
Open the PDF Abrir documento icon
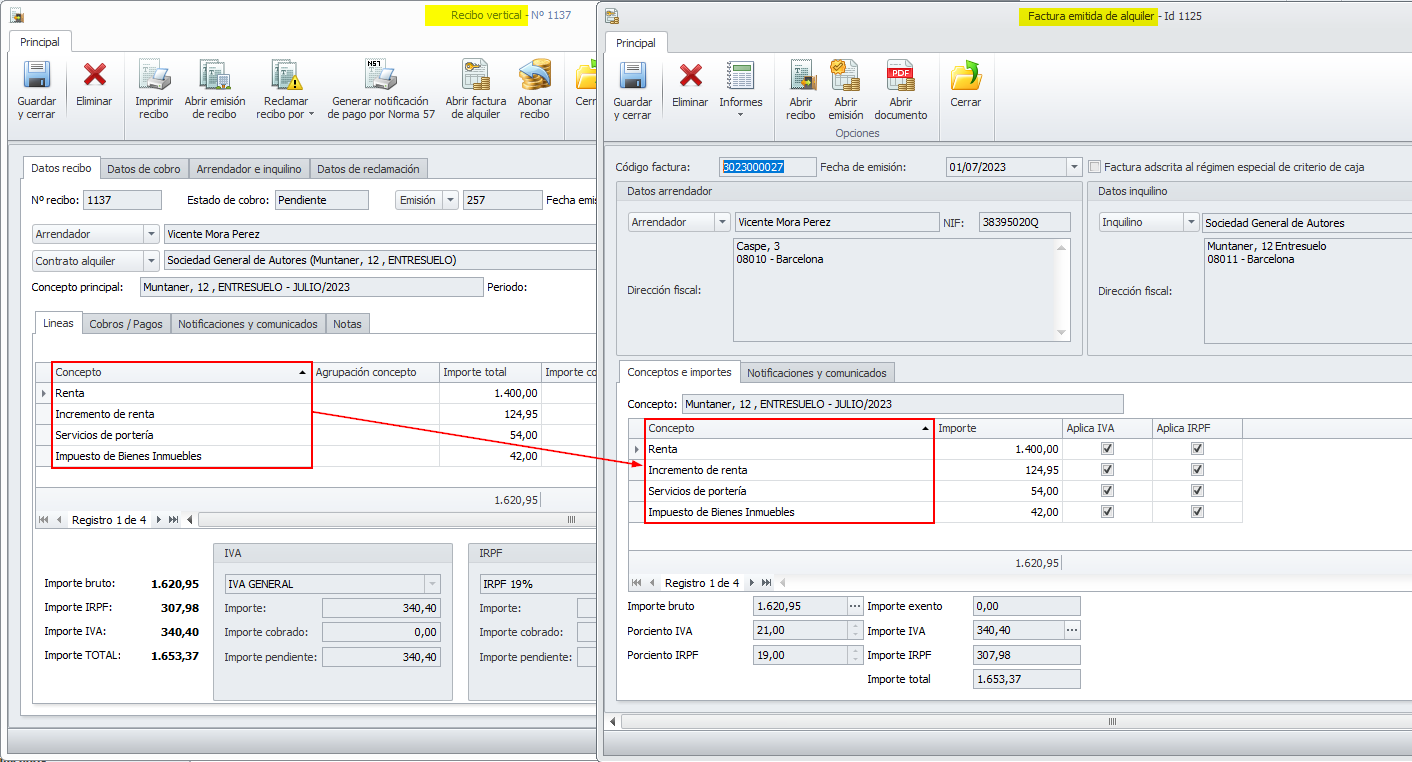click(x=900, y=90)
